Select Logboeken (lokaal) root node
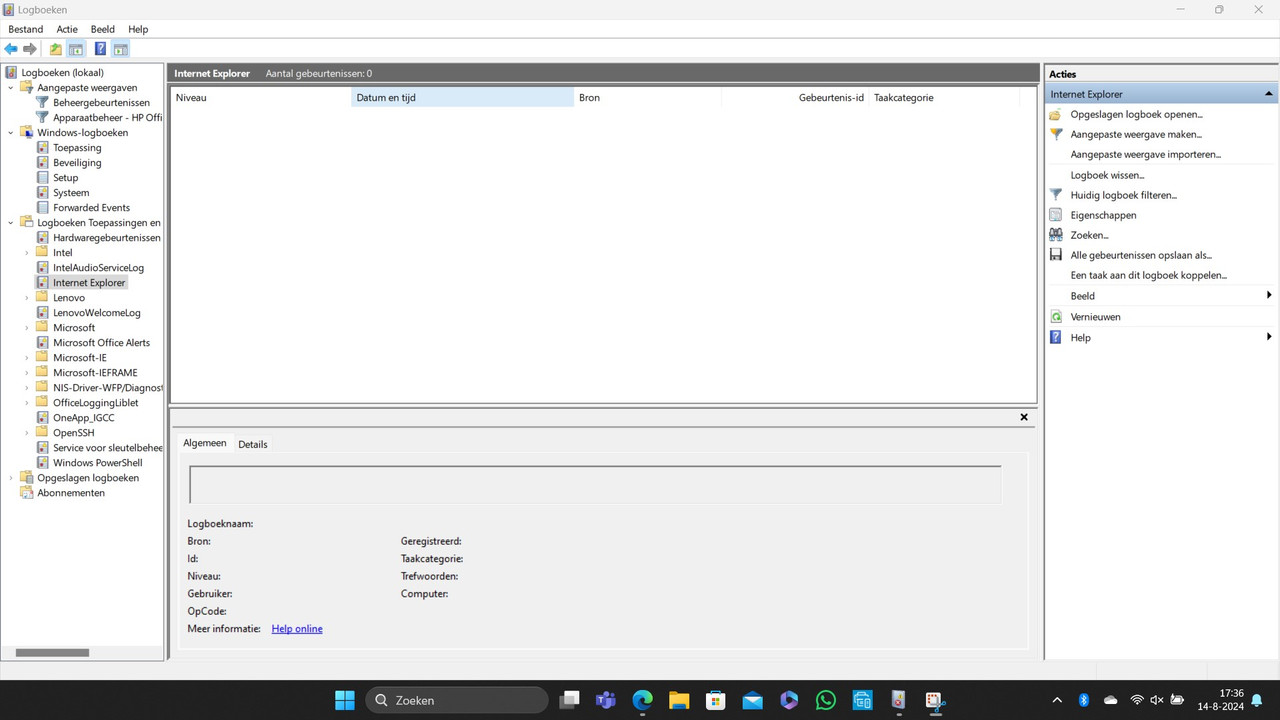The image size is (1280, 720). point(62,72)
